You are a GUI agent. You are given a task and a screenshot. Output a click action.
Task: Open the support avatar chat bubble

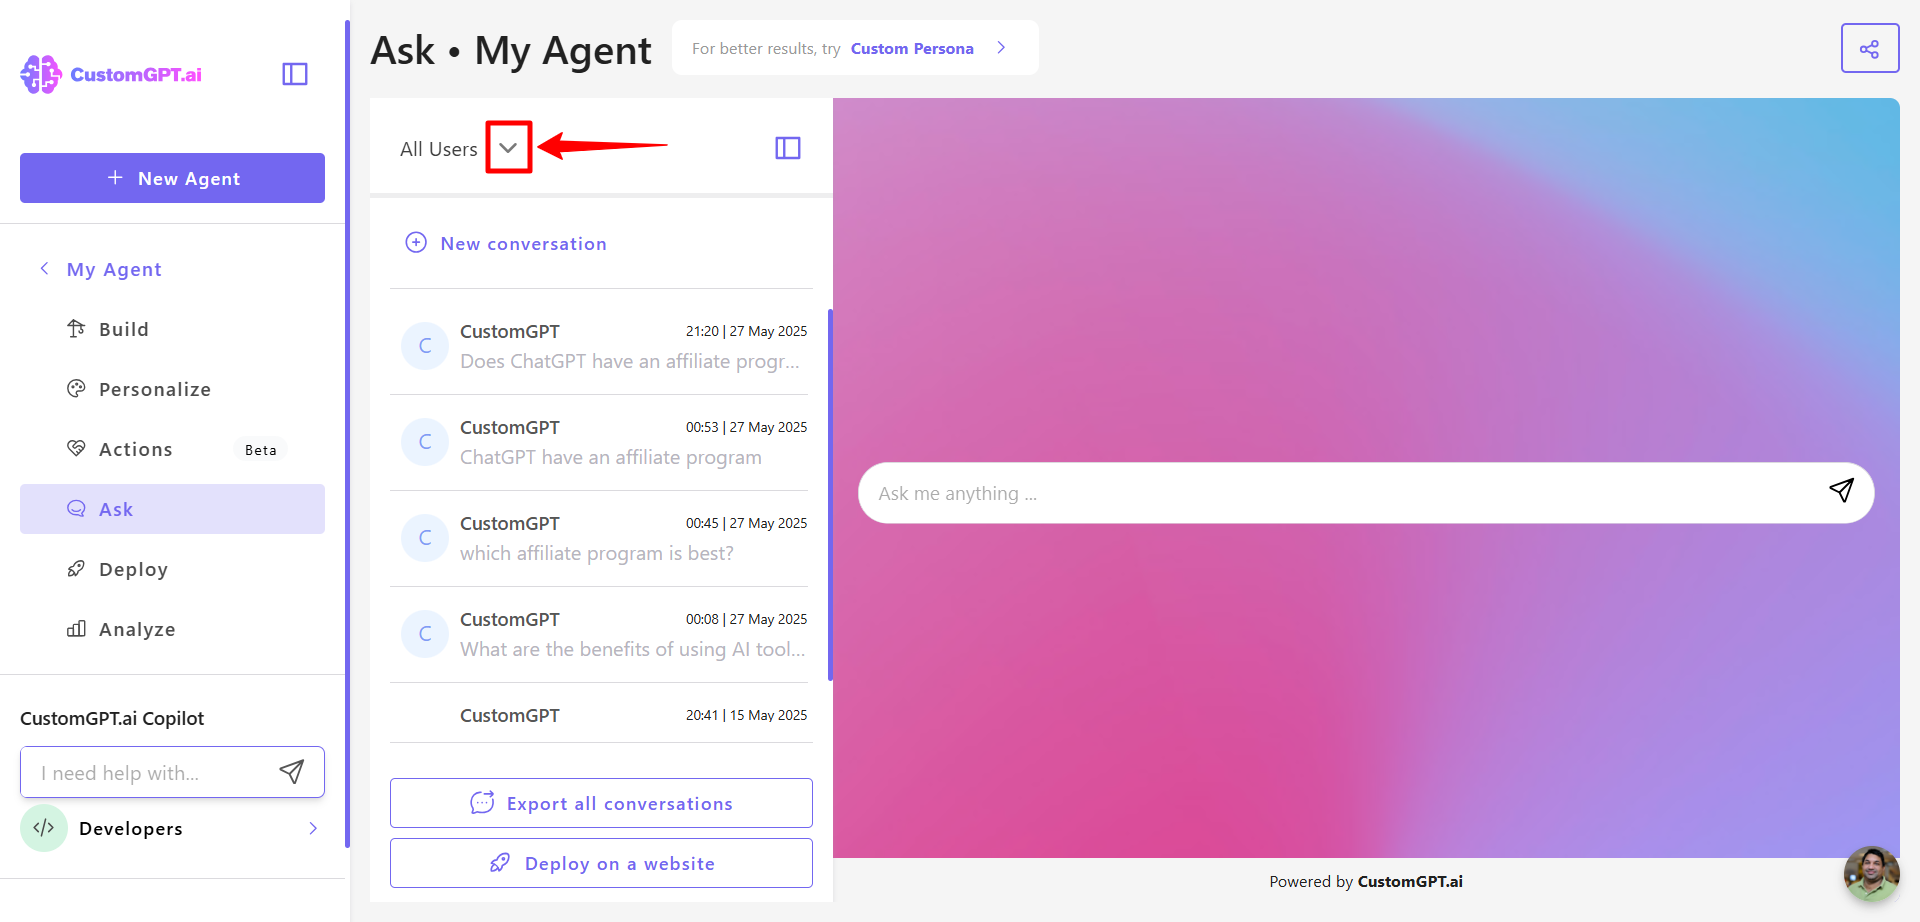tap(1871, 873)
